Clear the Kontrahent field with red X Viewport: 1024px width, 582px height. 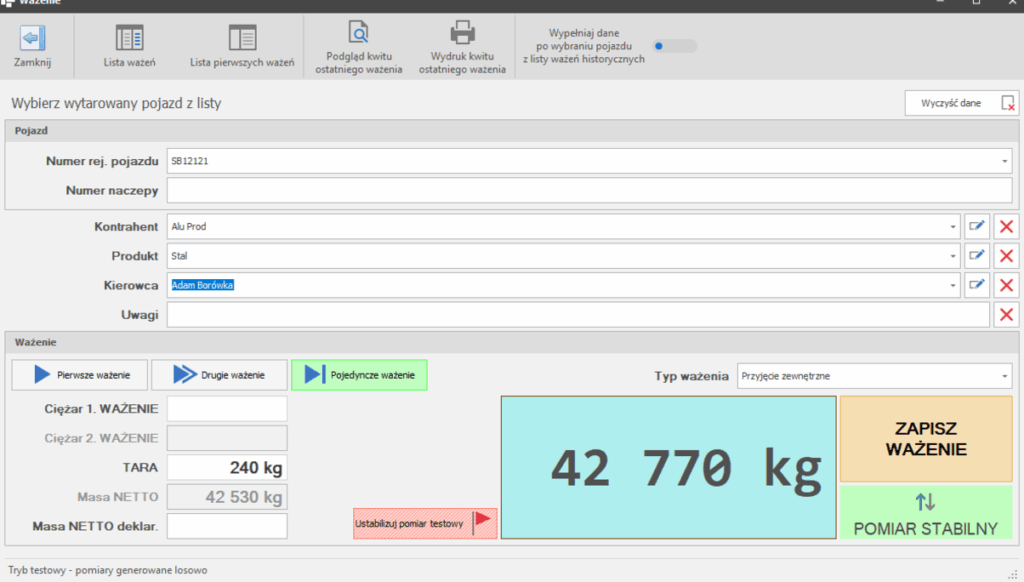coord(1006,227)
